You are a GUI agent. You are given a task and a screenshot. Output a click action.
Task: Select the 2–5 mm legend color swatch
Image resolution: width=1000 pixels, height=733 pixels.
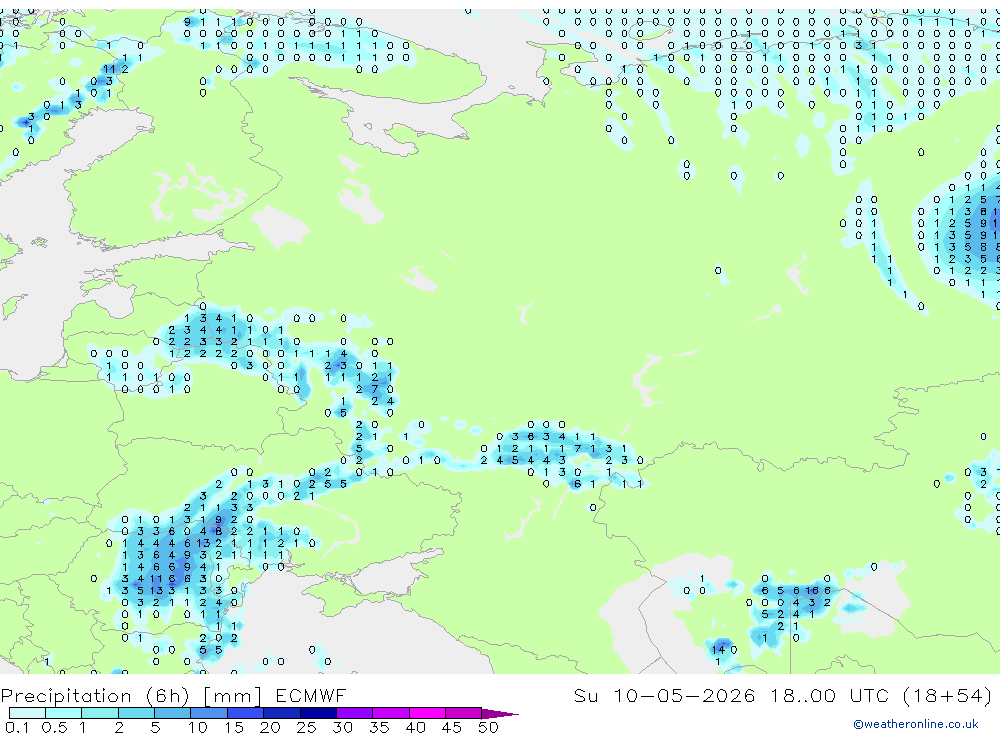[136, 713]
